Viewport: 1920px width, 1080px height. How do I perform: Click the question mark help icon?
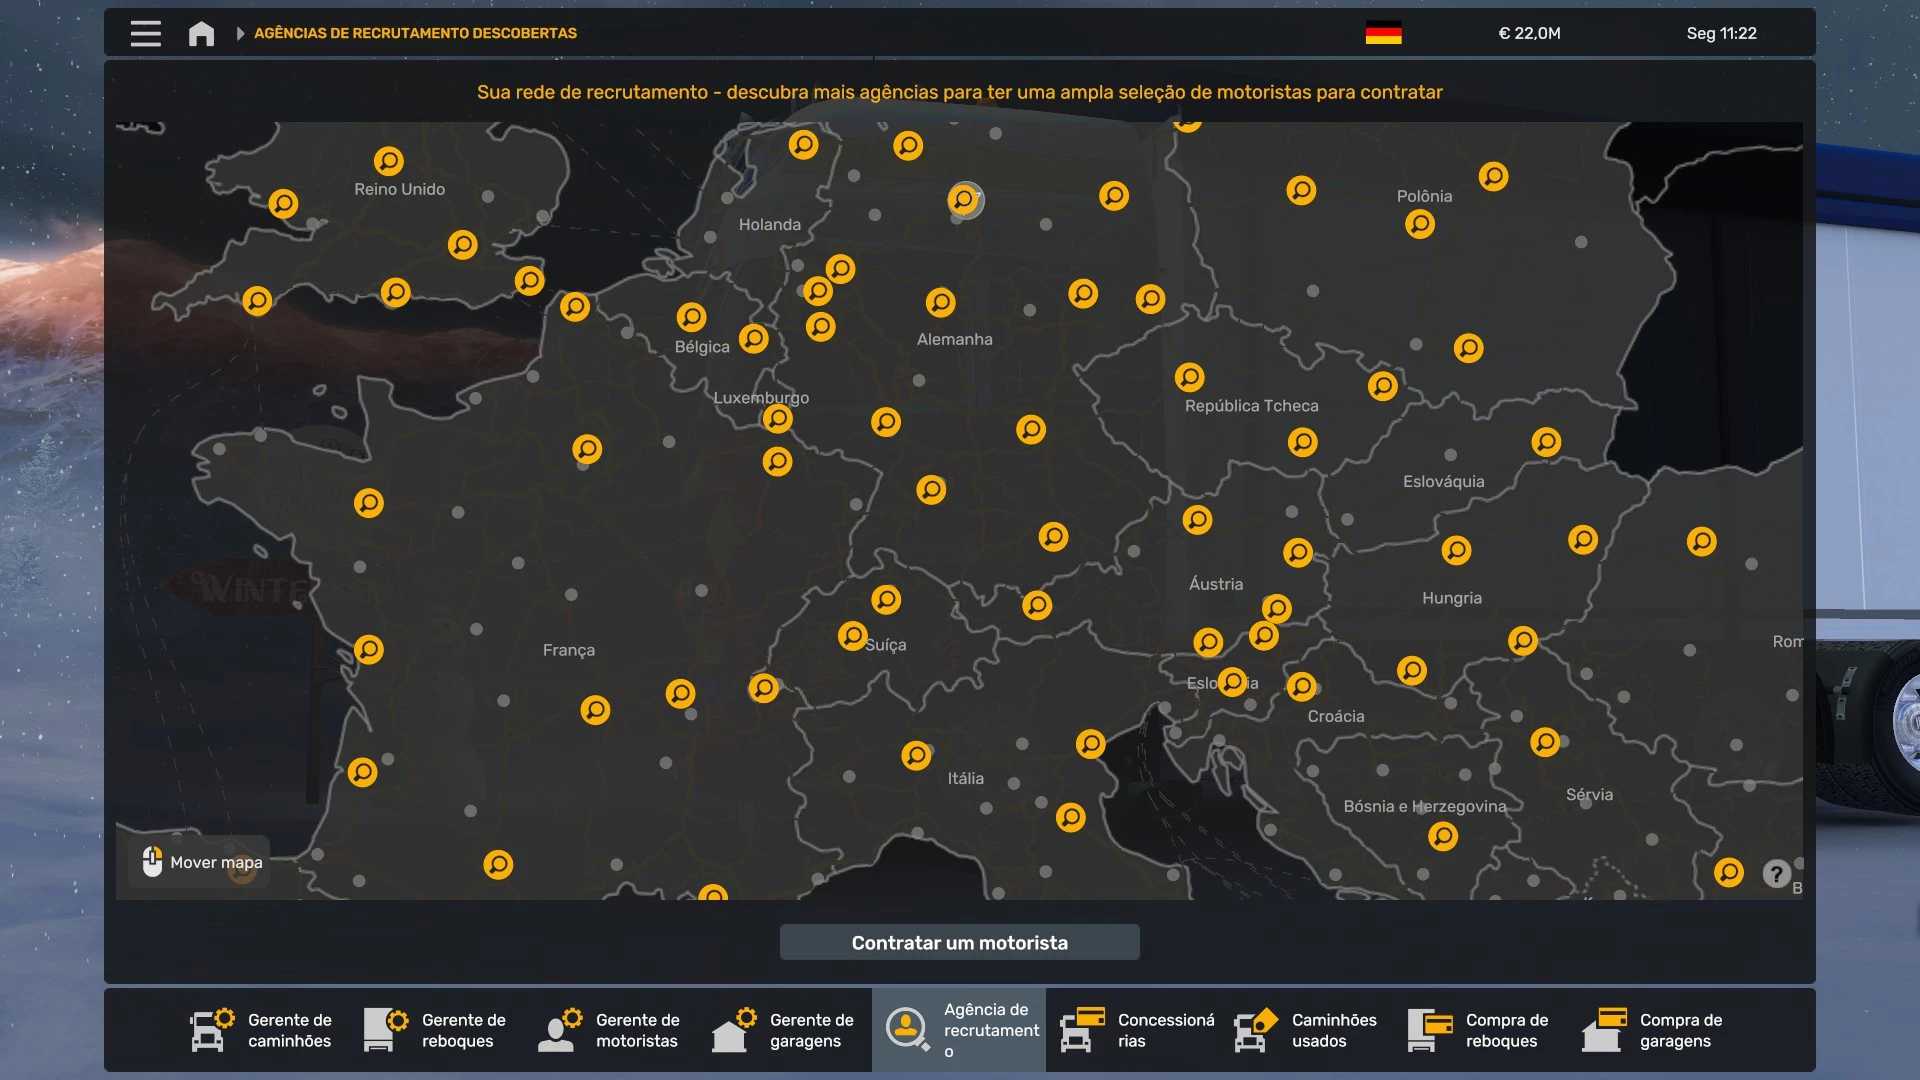point(1776,874)
